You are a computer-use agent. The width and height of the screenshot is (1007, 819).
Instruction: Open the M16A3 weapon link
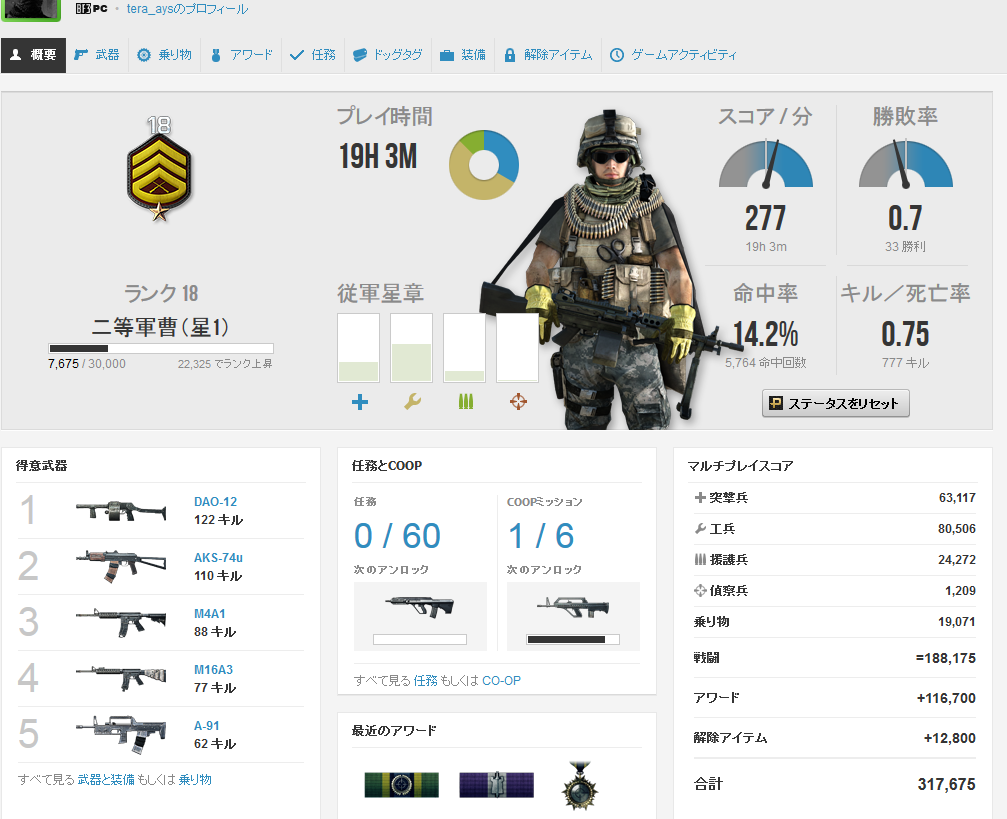[213, 669]
